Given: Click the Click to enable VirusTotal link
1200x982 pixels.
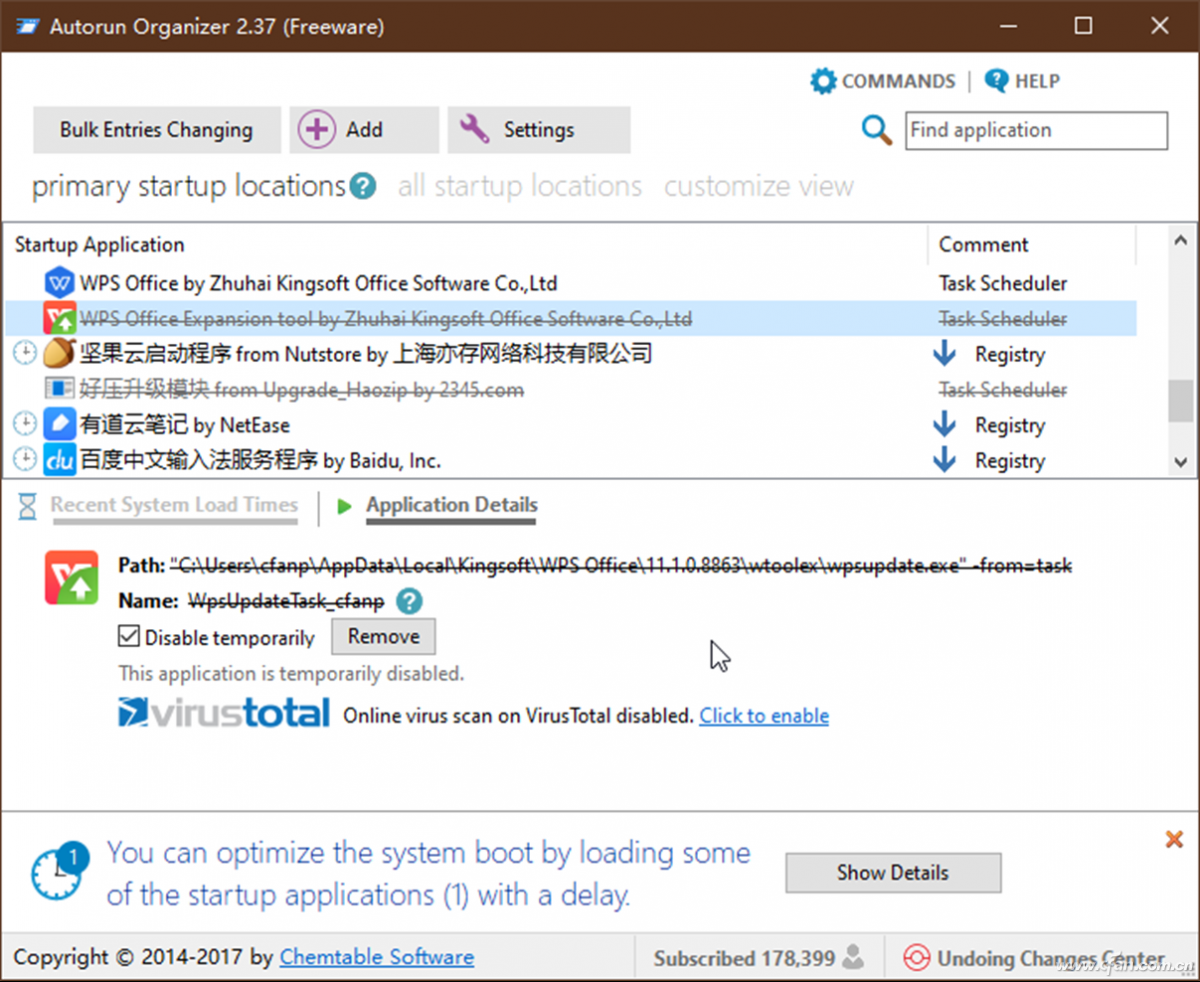Looking at the screenshot, I should tap(764, 716).
